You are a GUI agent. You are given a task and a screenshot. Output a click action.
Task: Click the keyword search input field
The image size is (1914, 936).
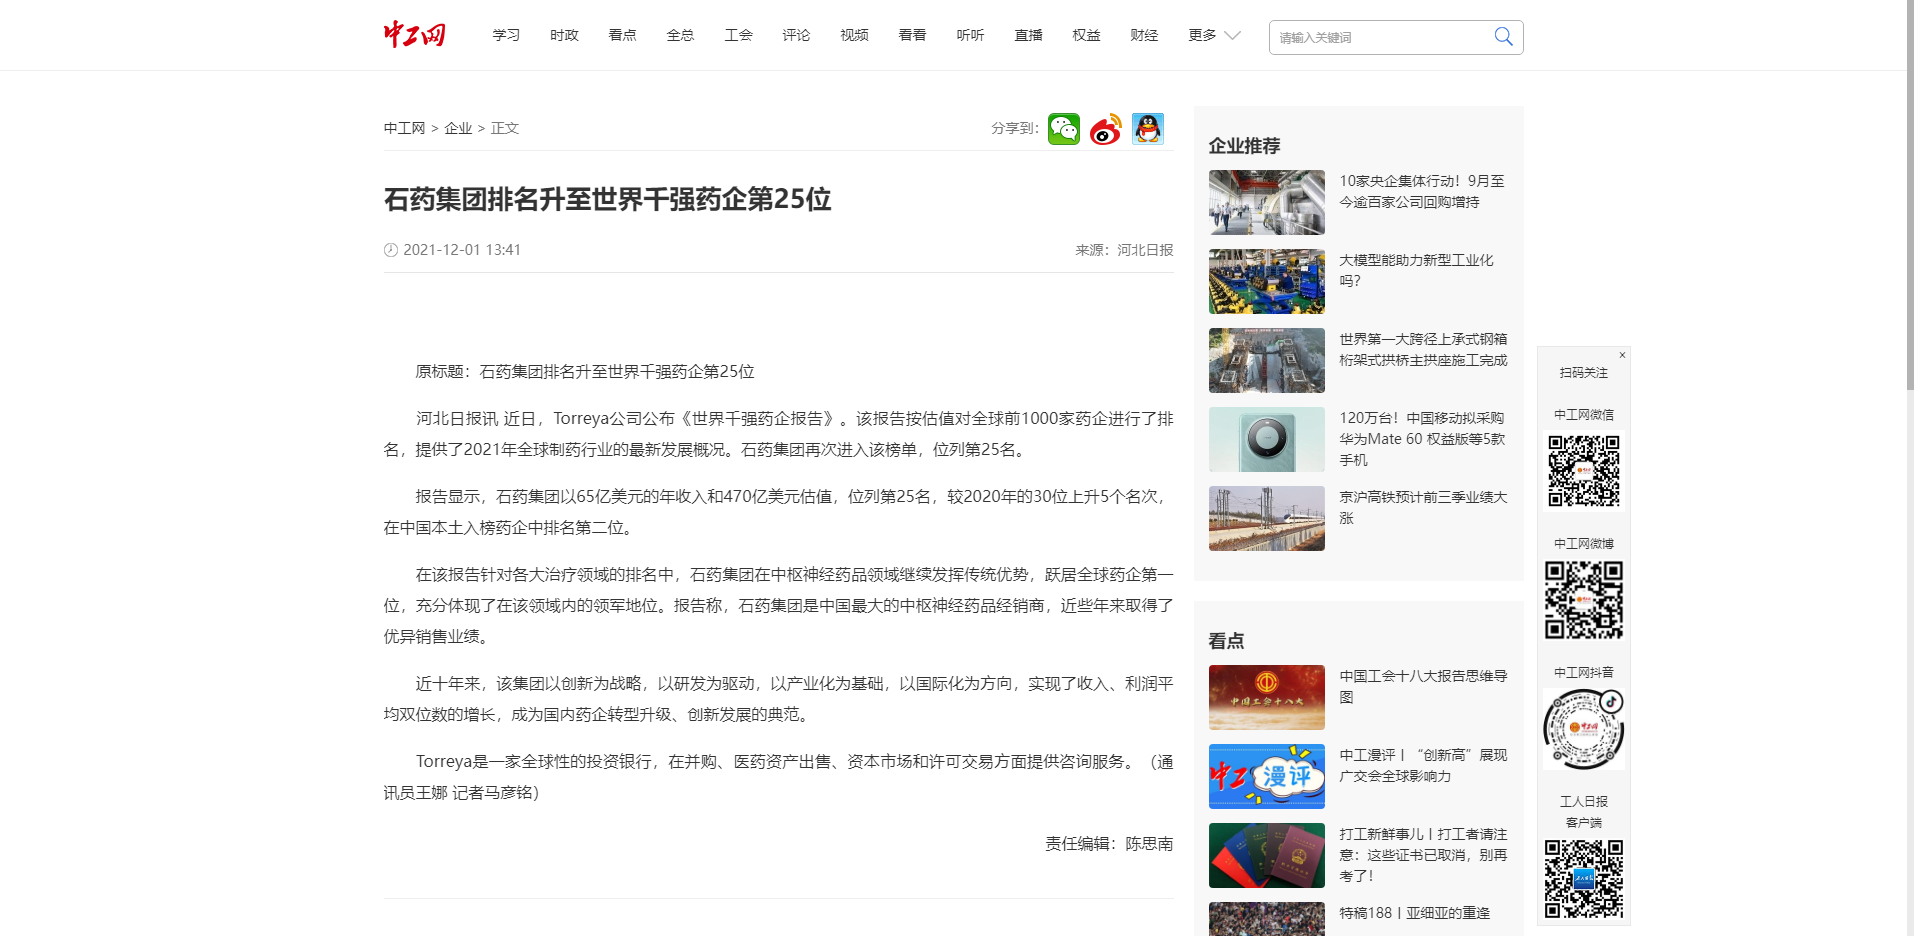coord(1380,38)
